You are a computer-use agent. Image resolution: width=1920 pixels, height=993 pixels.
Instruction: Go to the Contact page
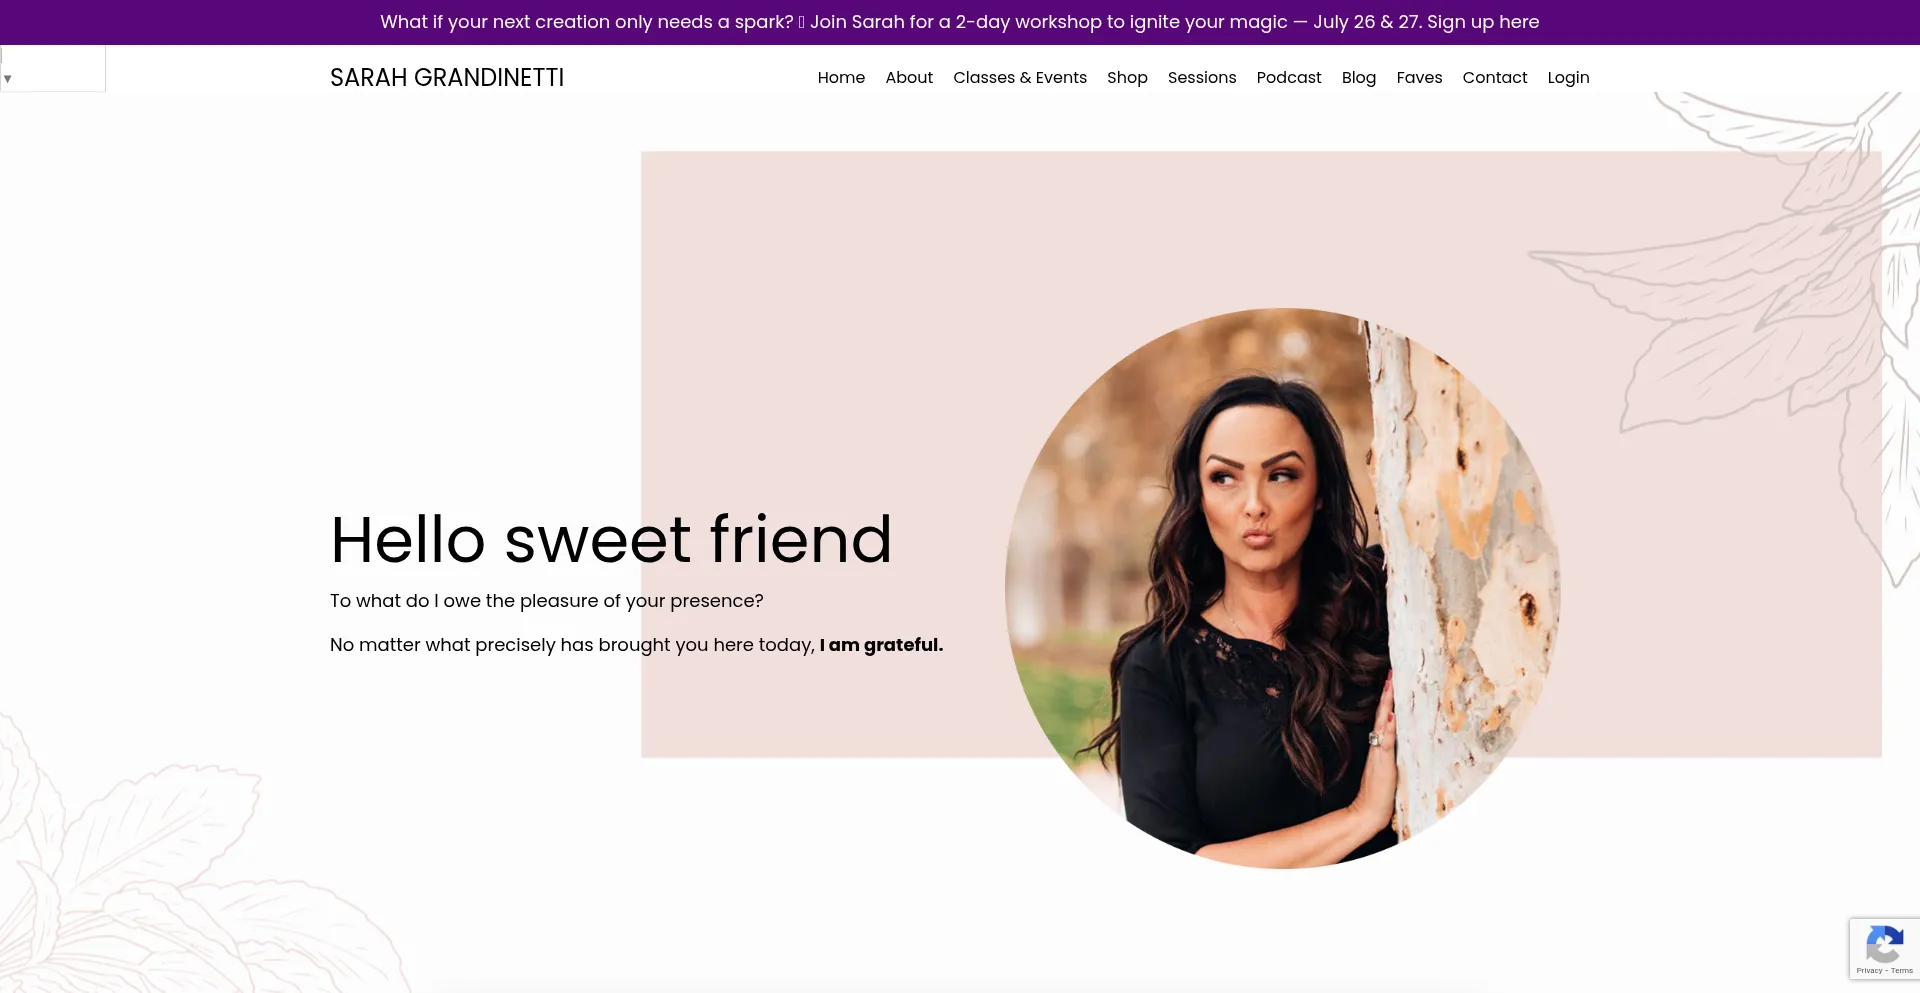click(x=1495, y=77)
